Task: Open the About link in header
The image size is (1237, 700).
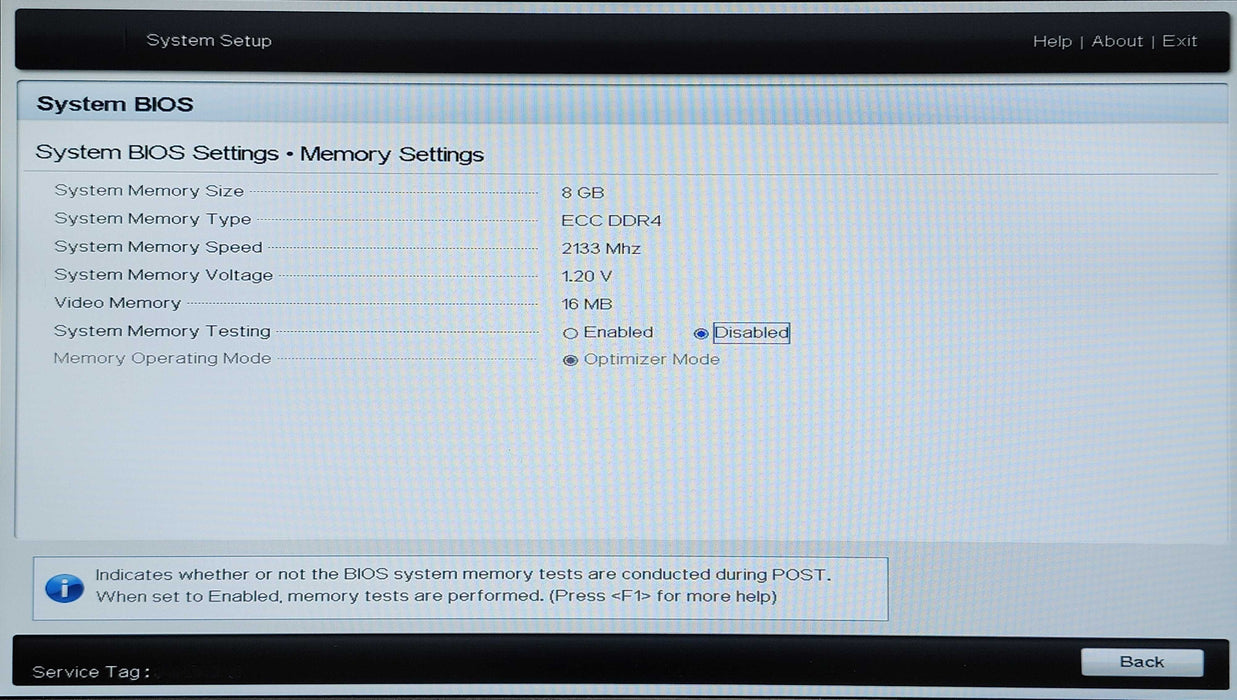Action: pos(1117,41)
